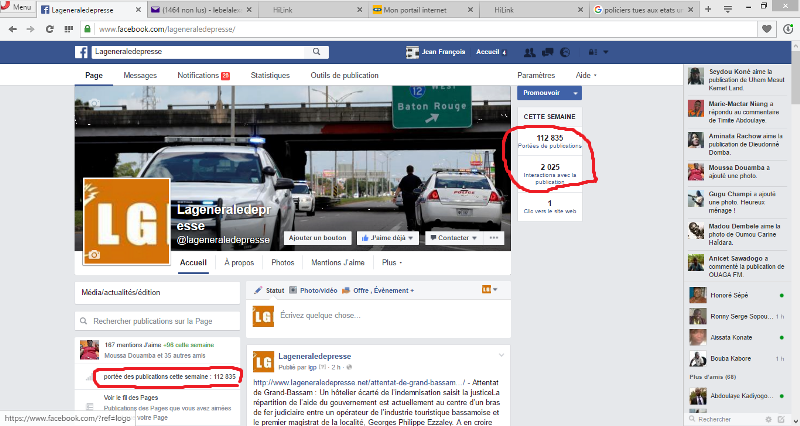800x426 pixels.
Task: Click Ajouter un bouton
Action: (317, 238)
